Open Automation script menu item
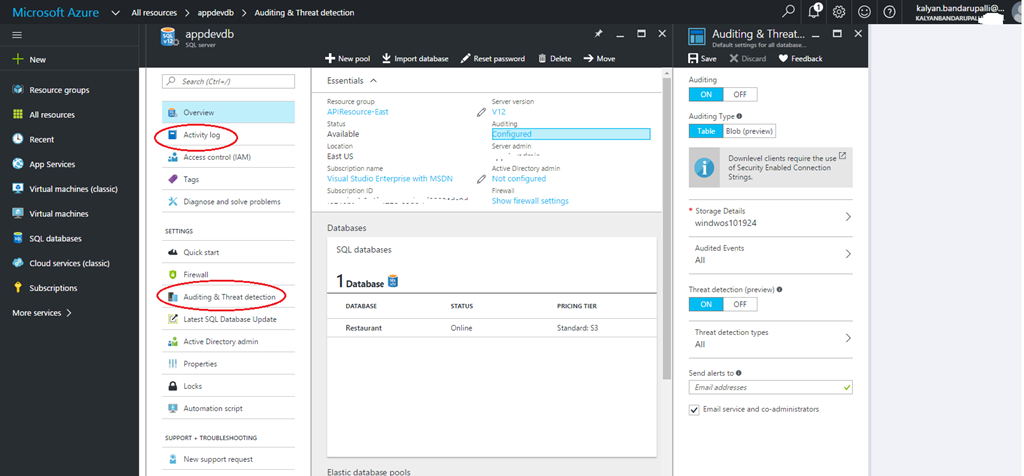Viewport: 1024px width, 476px height. pos(229,409)
